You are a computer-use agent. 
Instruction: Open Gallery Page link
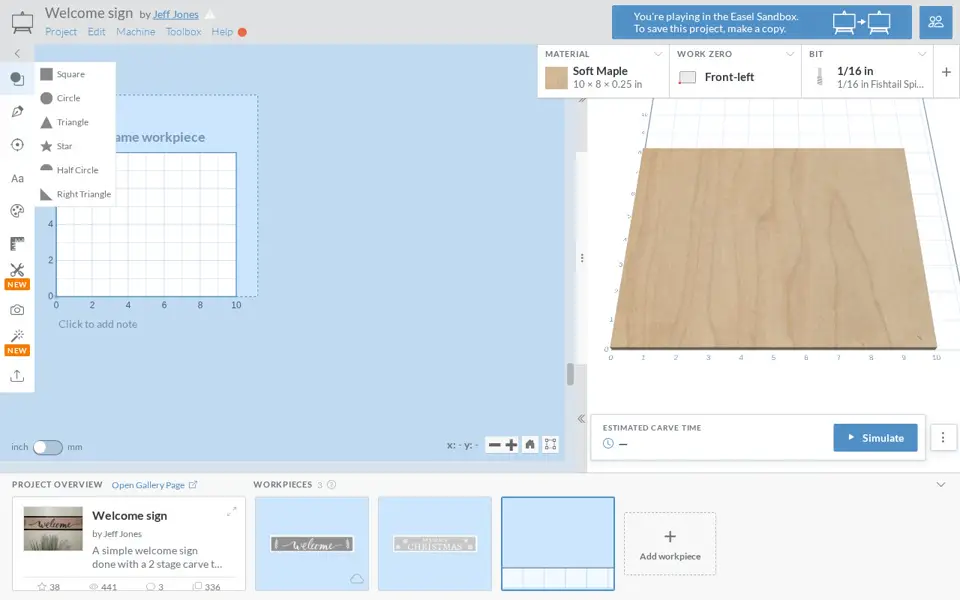(x=154, y=485)
